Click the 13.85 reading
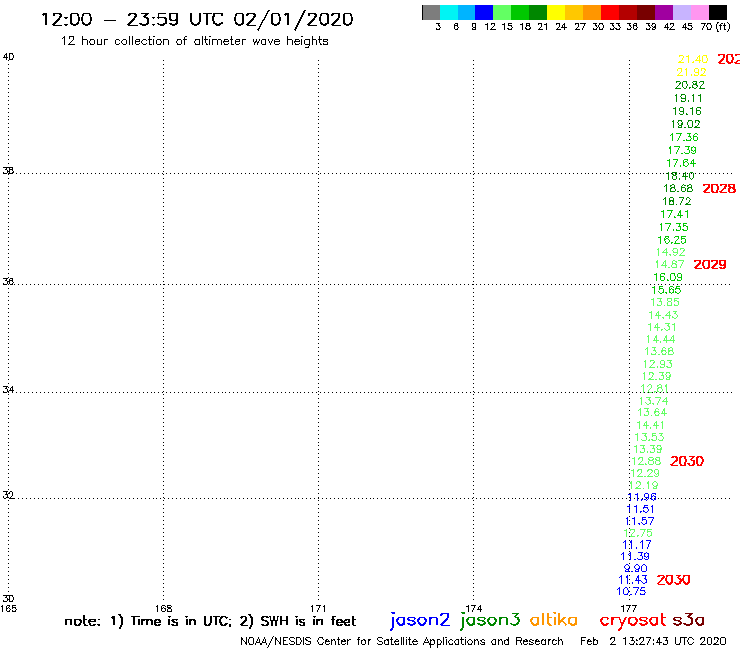 [x=665, y=302]
